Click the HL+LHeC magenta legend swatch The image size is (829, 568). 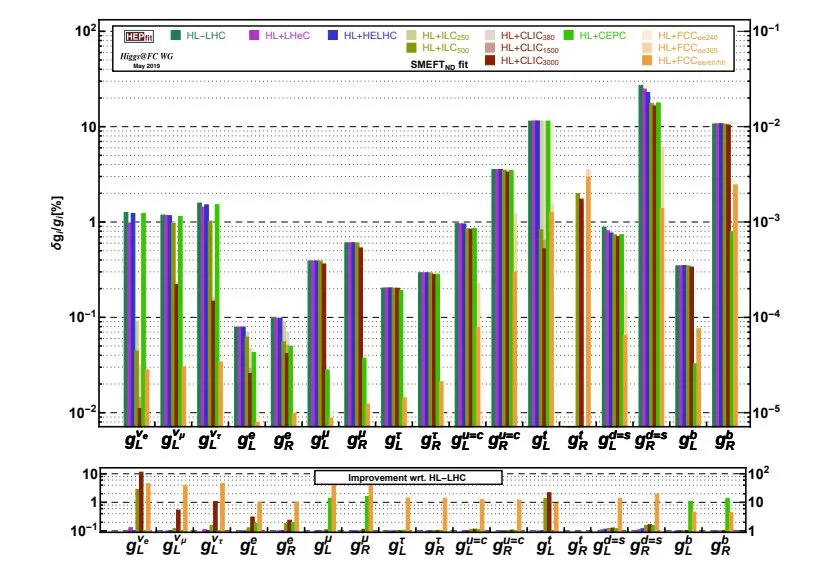point(254,35)
